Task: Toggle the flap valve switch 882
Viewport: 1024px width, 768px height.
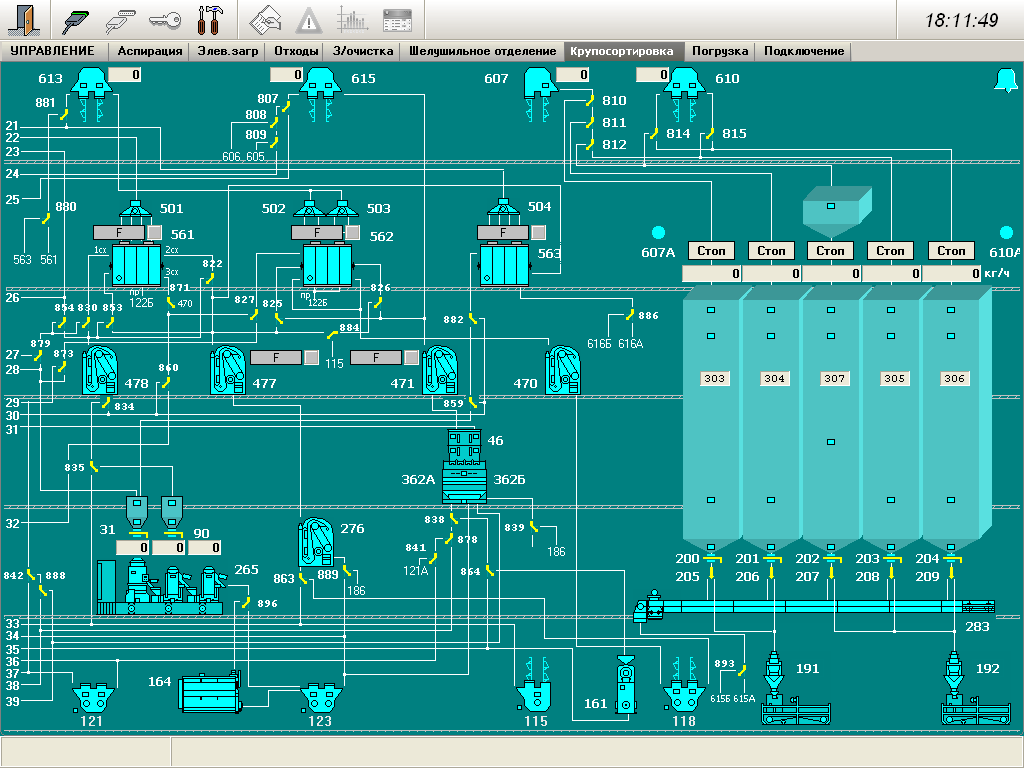Action: pos(474,320)
